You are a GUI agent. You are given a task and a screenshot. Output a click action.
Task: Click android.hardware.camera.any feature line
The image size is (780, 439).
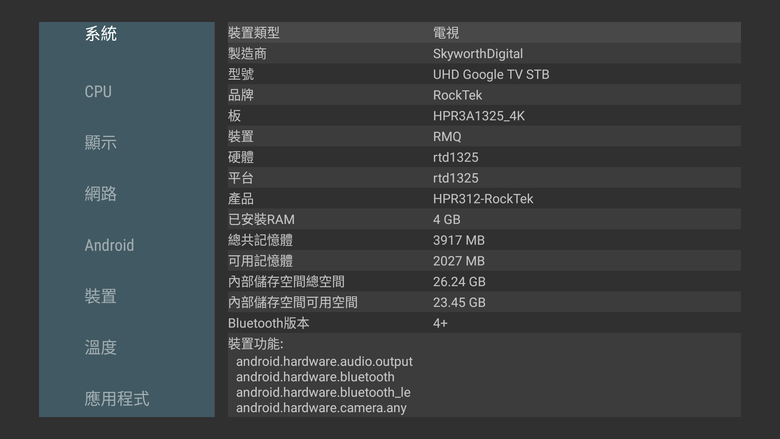tap(321, 408)
